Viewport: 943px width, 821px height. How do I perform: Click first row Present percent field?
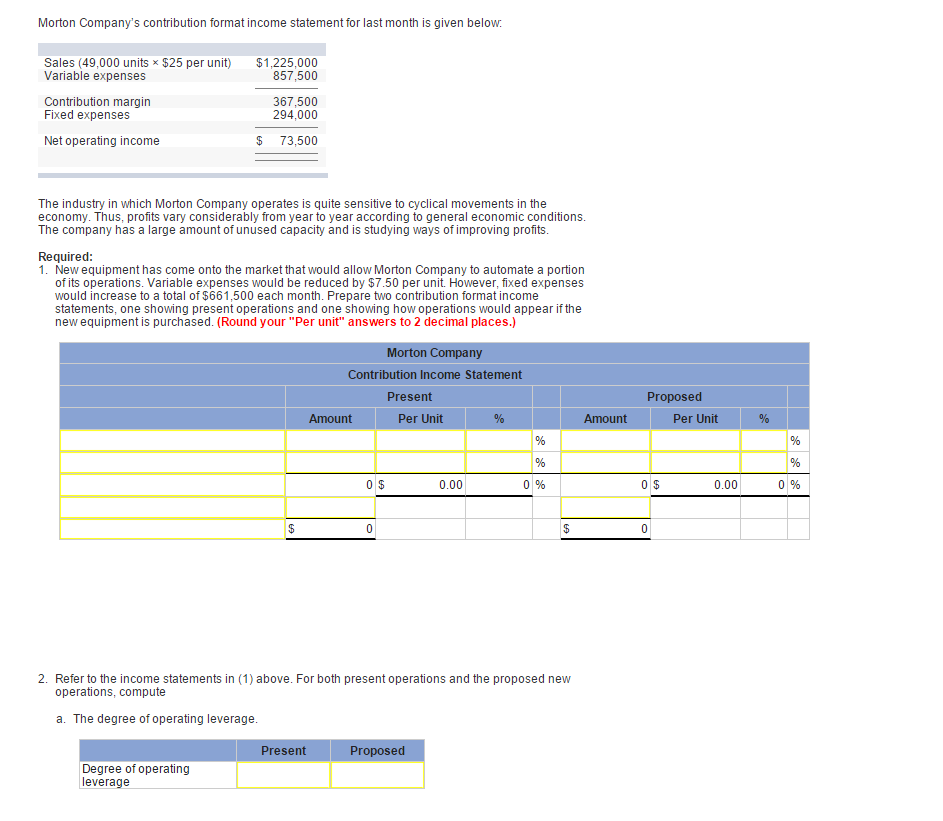[x=499, y=441]
